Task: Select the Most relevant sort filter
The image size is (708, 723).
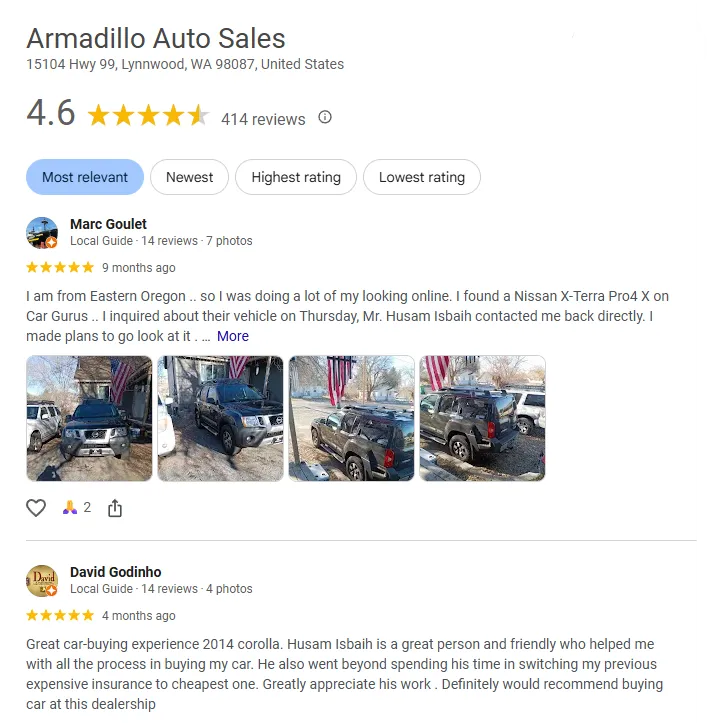Action: coord(85,177)
